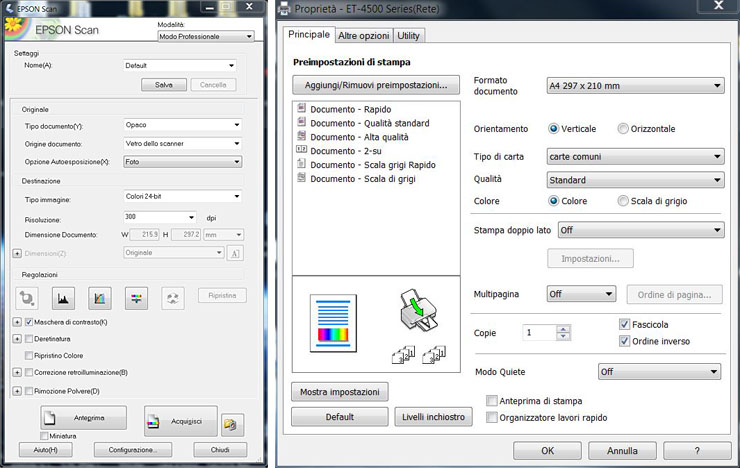This screenshot has width=740, height=468.
Task: Expand the Maschera di contrasto options
Action: tap(16, 322)
